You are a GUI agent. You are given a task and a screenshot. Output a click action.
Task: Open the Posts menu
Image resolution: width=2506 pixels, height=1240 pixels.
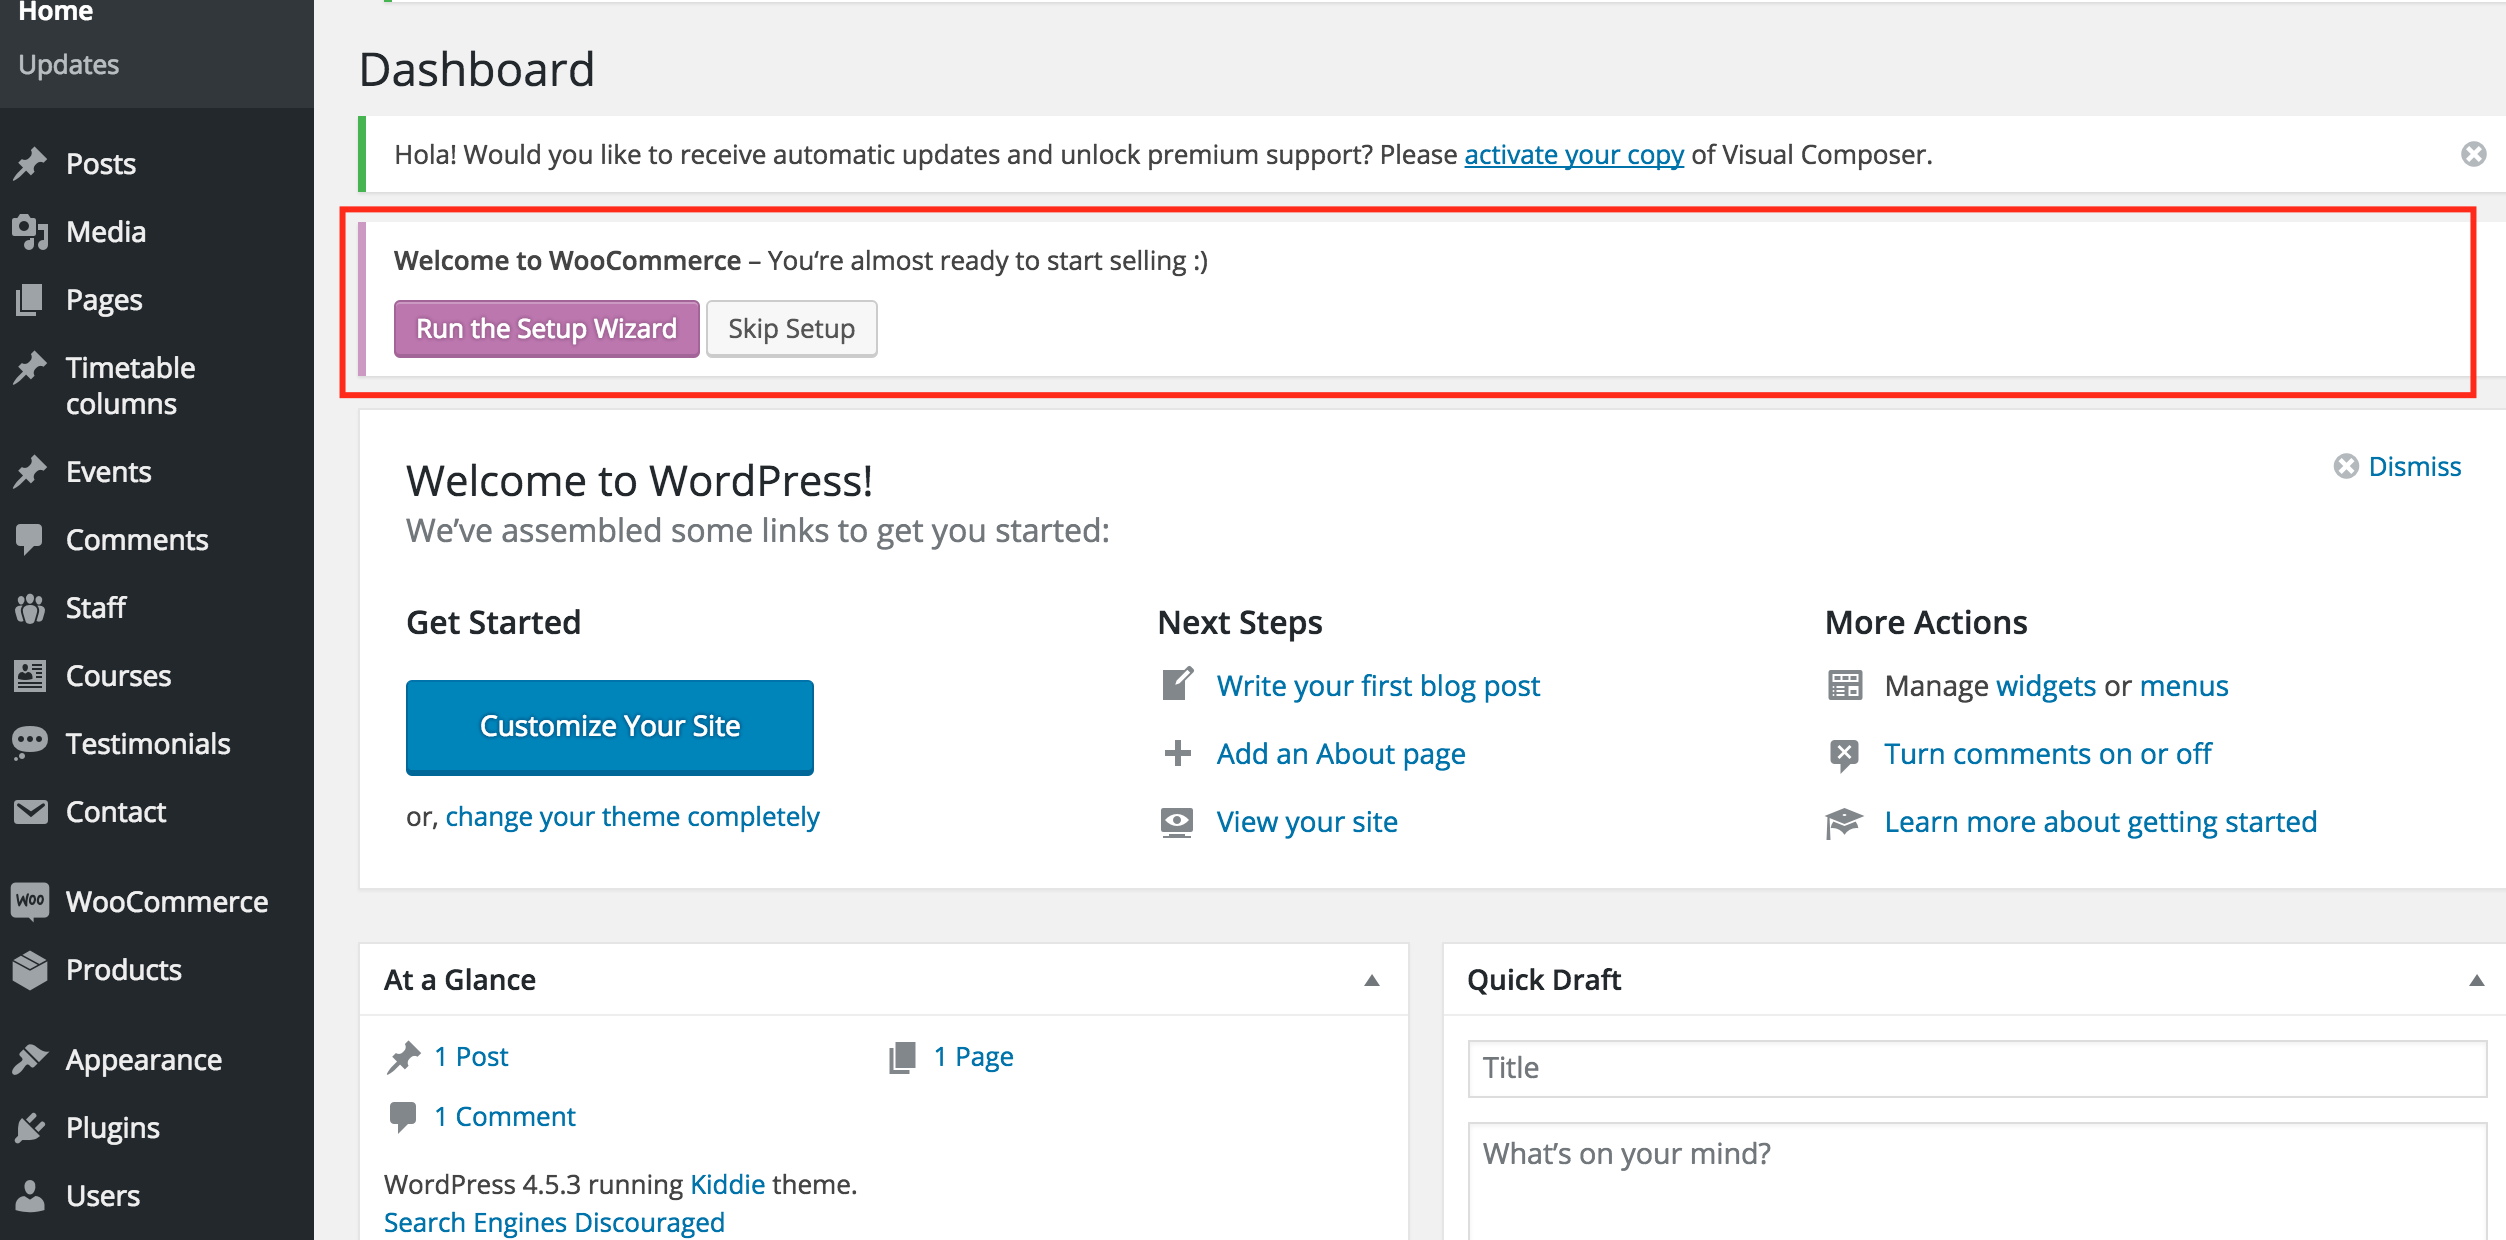(x=101, y=164)
